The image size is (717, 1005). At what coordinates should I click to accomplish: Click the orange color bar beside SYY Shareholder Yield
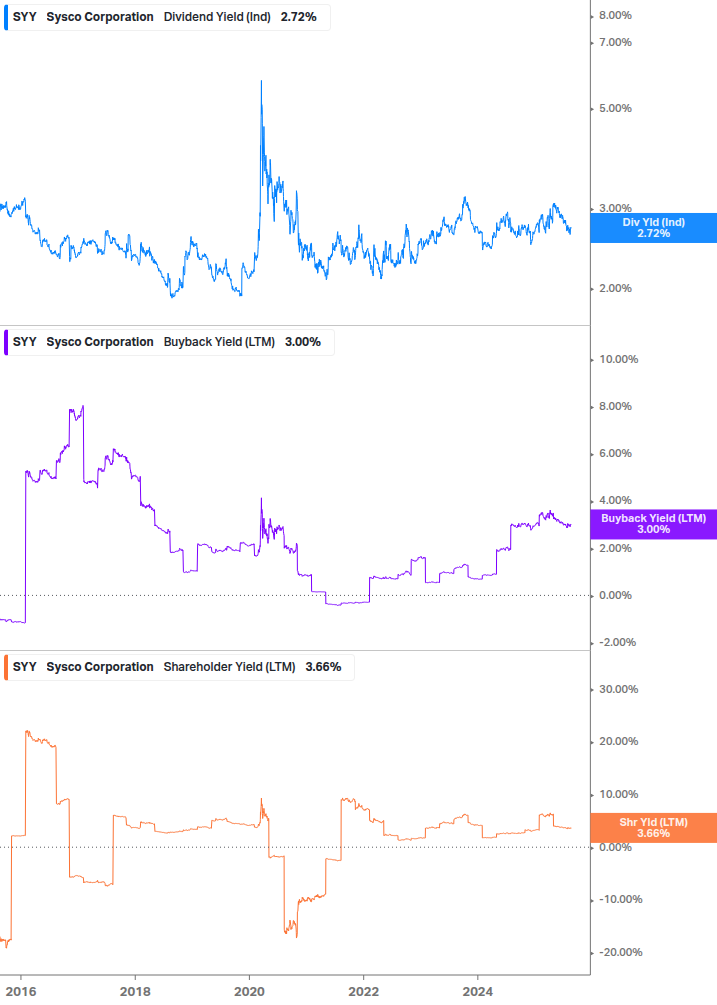click(x=6, y=667)
